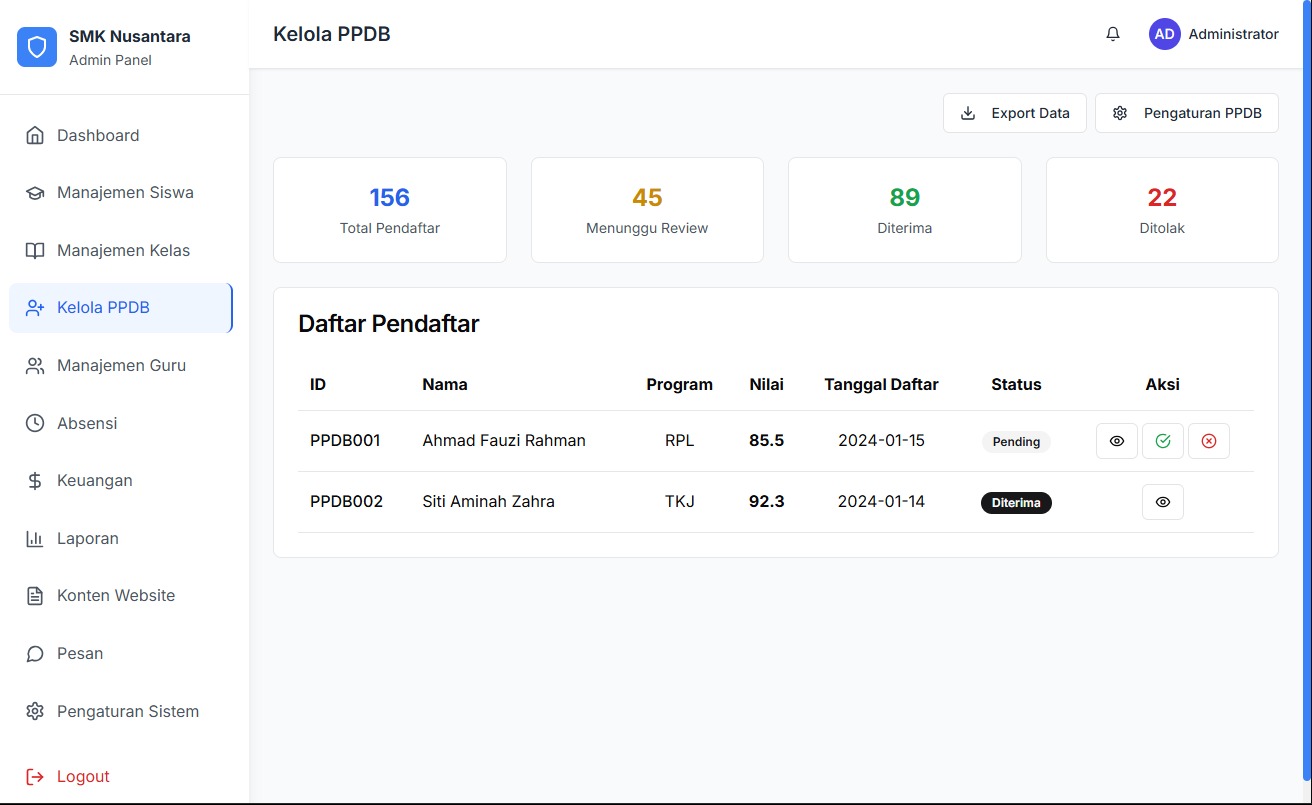View details of Ahmad Fauzi Rahman
Viewport: 1312px width, 805px height.
1116,441
